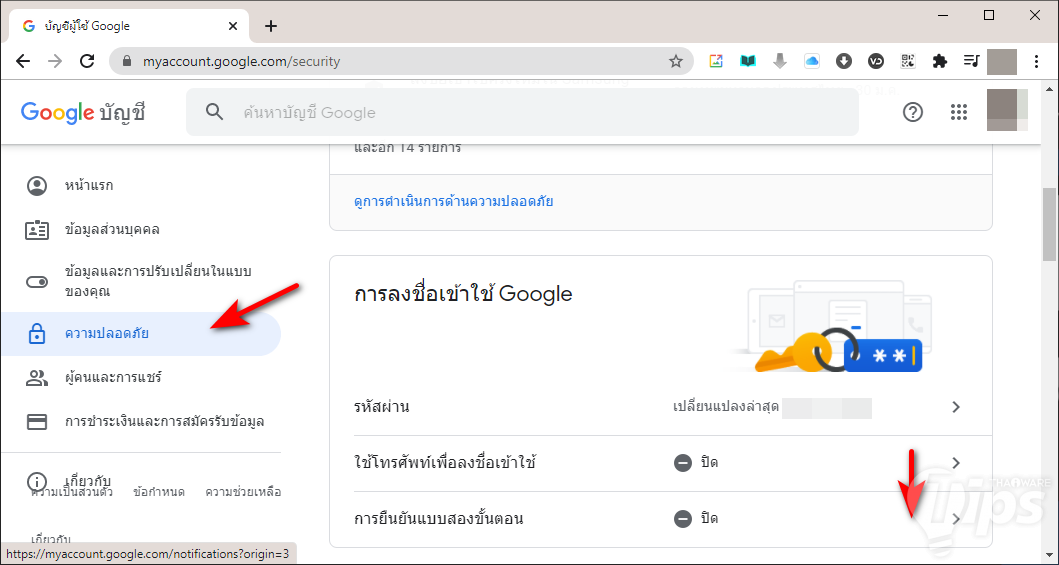Click the address bar URL
The width and height of the screenshot is (1059, 565).
(x=241, y=61)
